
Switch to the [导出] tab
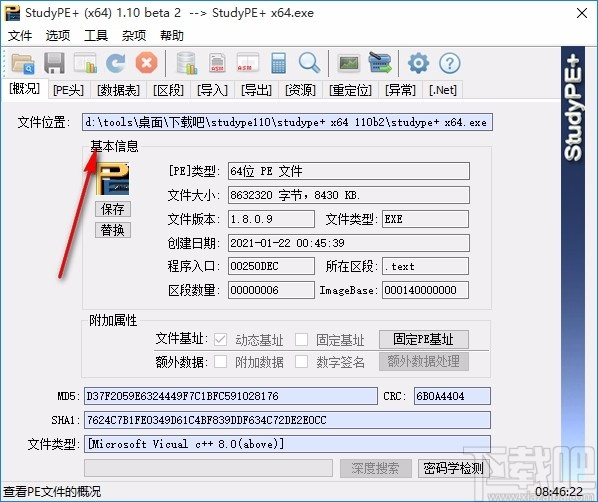(256, 90)
